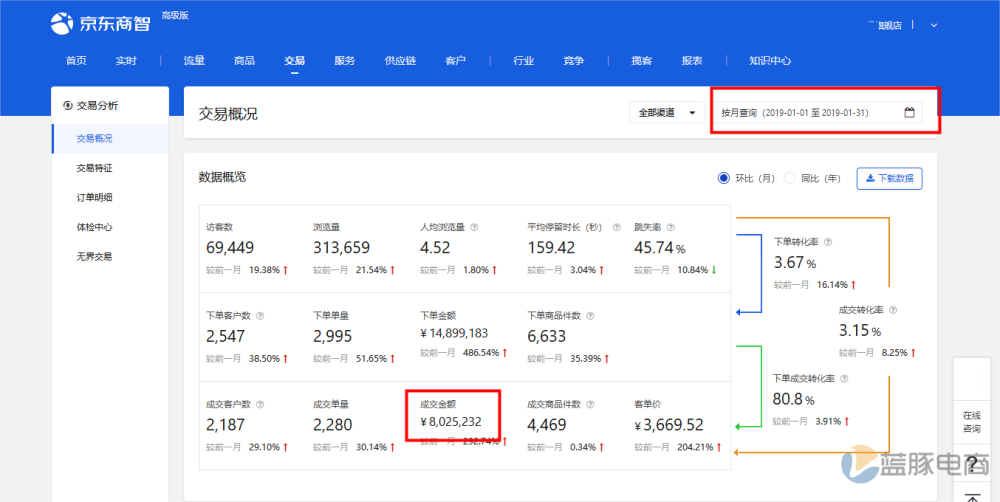Click the 成交单量 value 2,280
The height and width of the screenshot is (502, 1000).
(332, 425)
